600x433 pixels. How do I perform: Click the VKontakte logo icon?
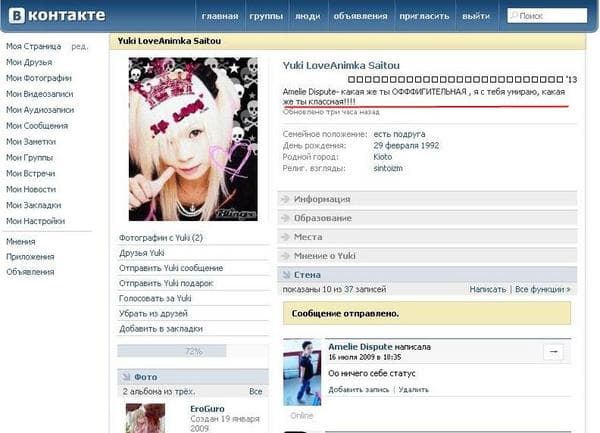[x=17, y=16]
